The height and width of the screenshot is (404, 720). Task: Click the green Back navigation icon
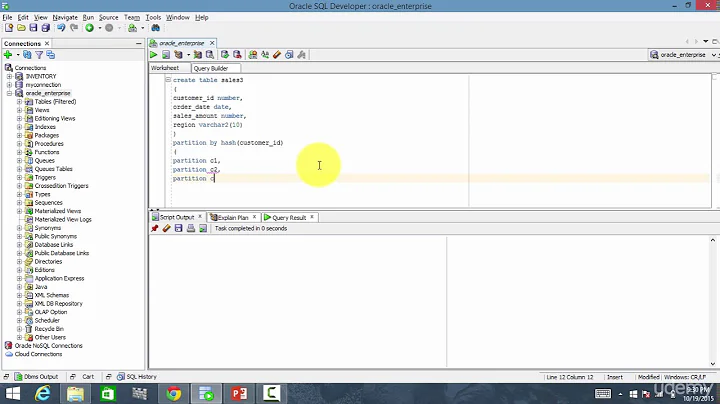pos(90,28)
